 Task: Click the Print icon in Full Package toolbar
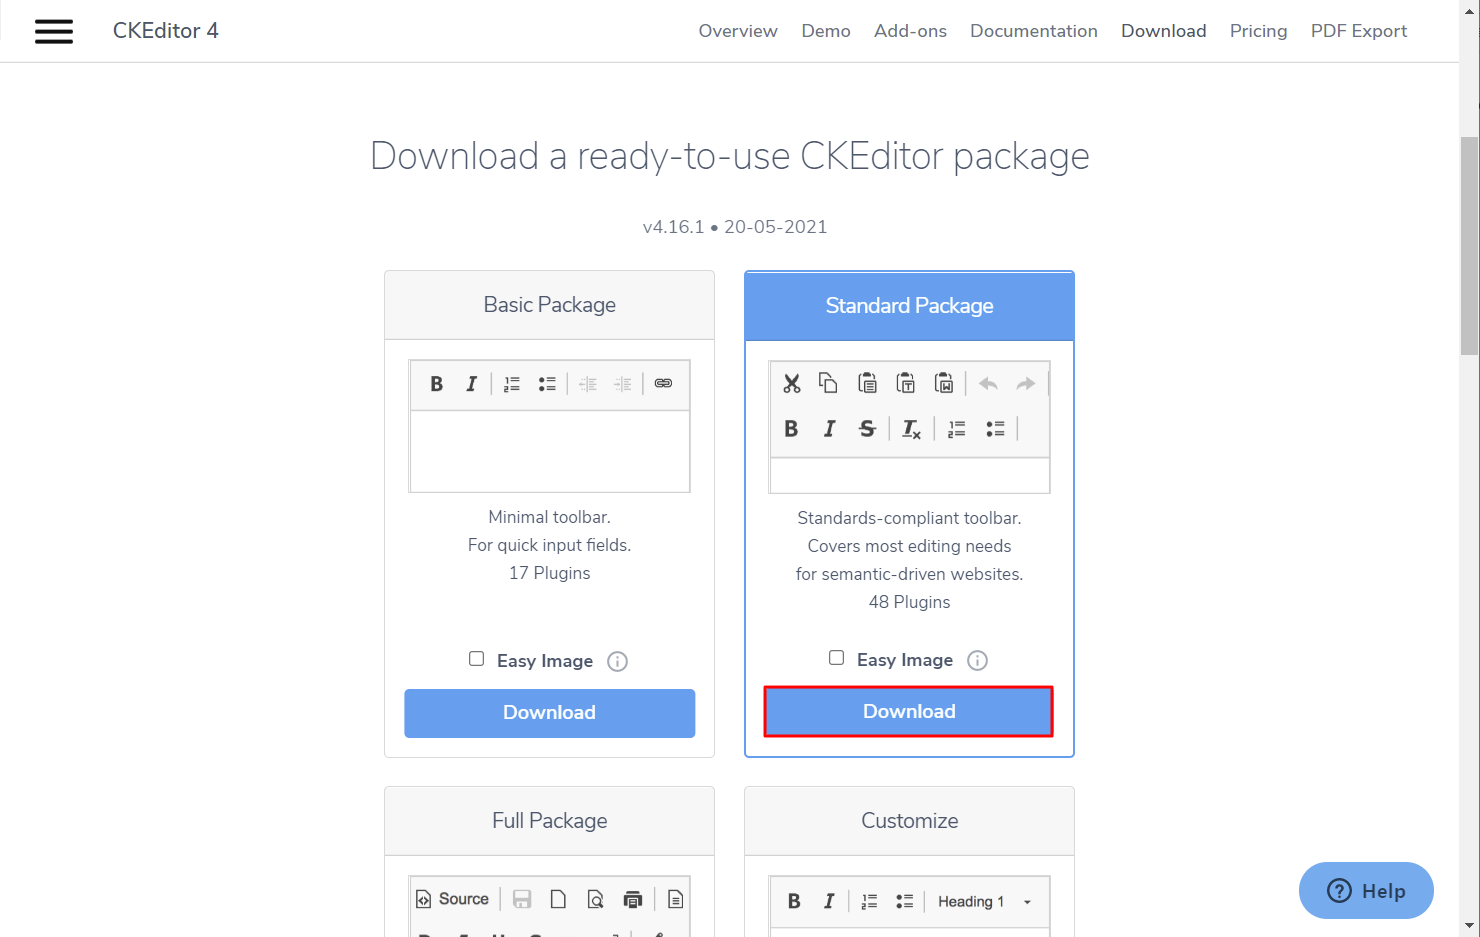[x=633, y=899]
